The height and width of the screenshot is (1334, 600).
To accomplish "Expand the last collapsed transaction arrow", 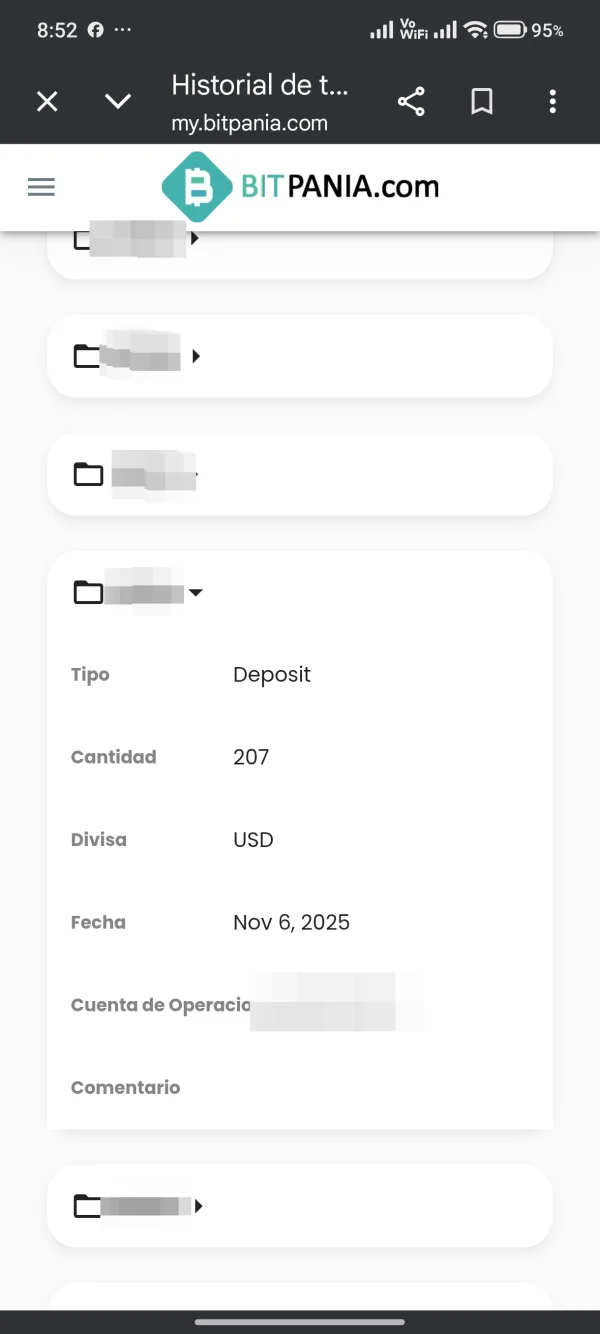I will (x=199, y=1207).
